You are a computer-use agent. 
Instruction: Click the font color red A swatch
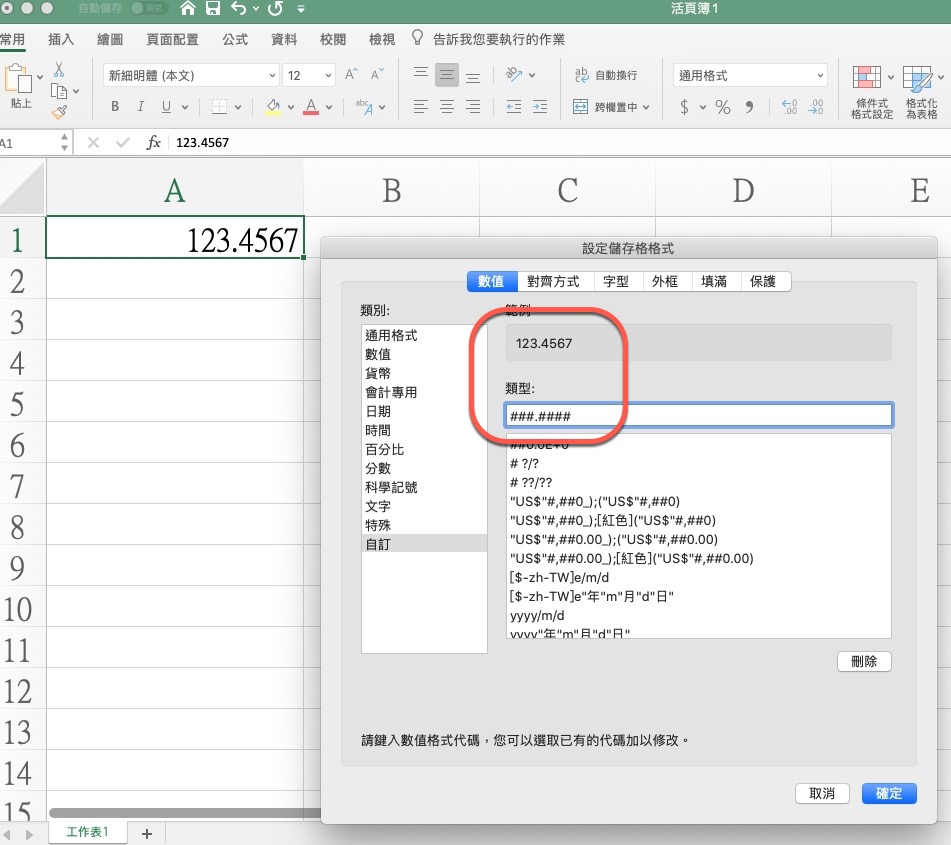311,107
